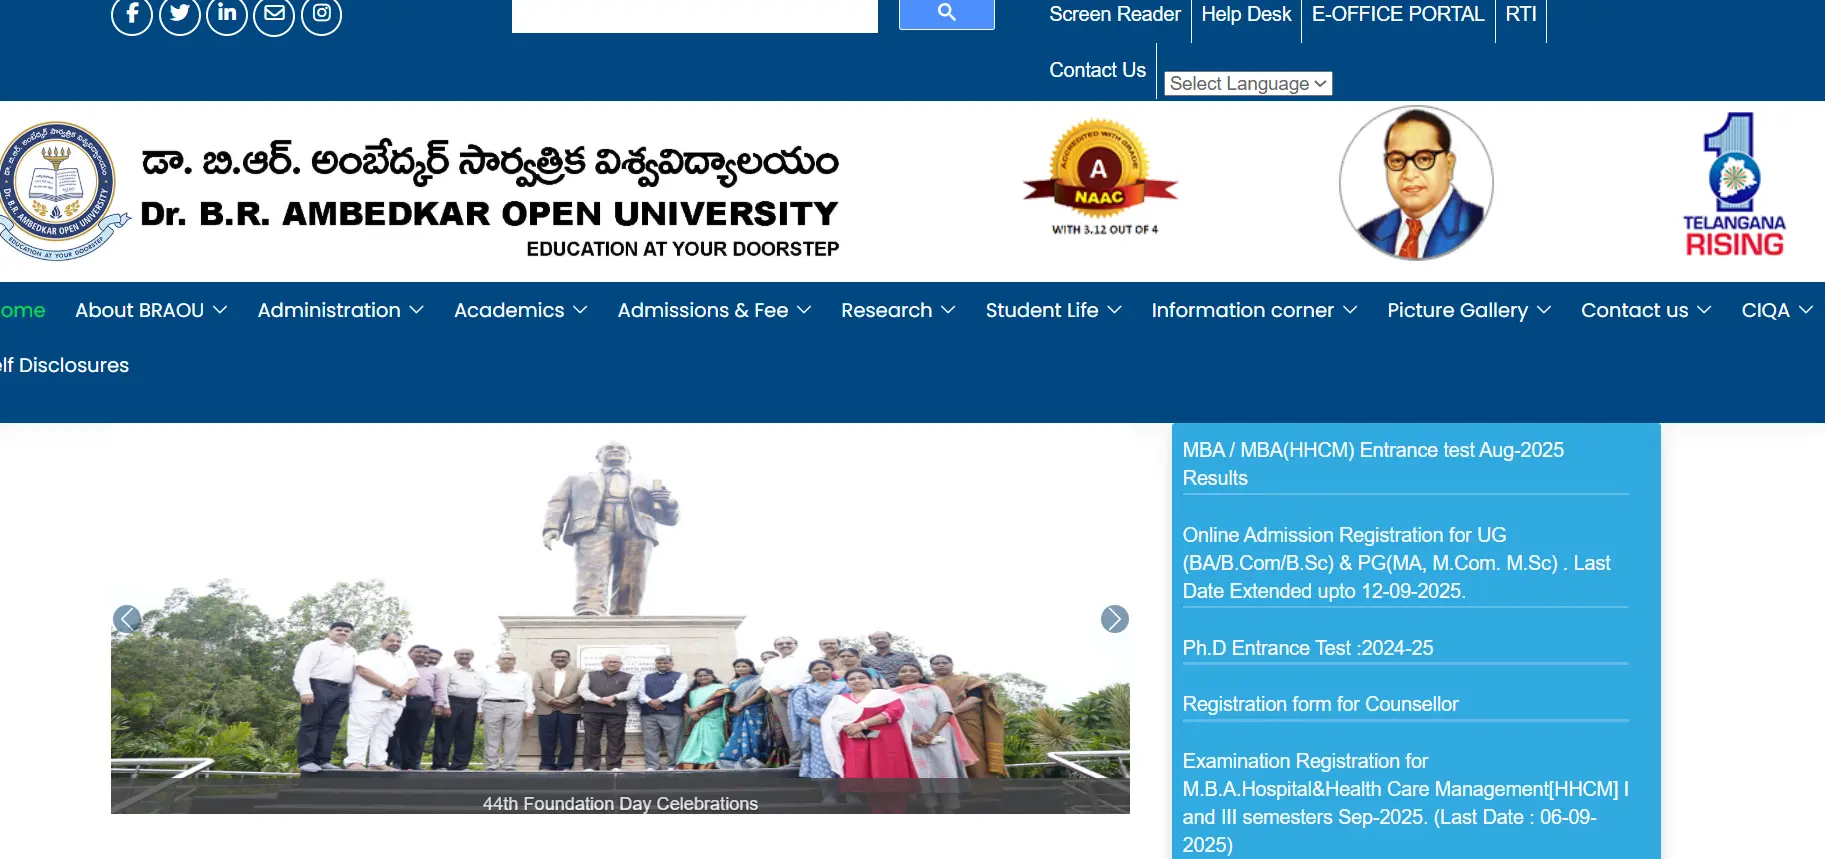Advance carousel with right arrow
The image size is (1825, 859).
tap(1115, 619)
